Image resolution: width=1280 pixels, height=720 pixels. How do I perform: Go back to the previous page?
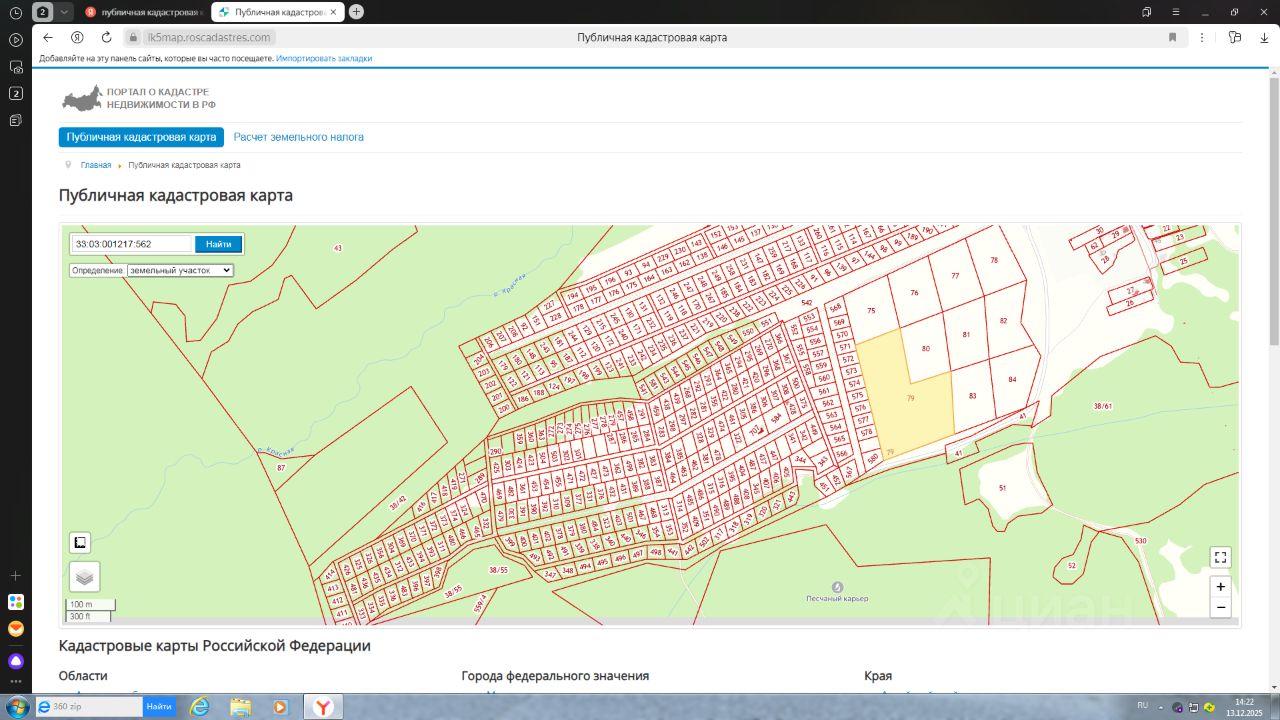pos(48,37)
